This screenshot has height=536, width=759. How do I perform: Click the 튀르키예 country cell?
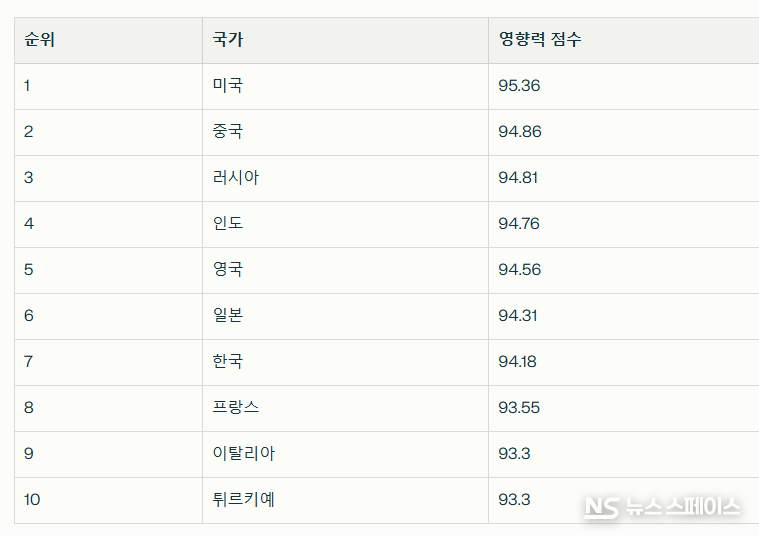[243, 500]
